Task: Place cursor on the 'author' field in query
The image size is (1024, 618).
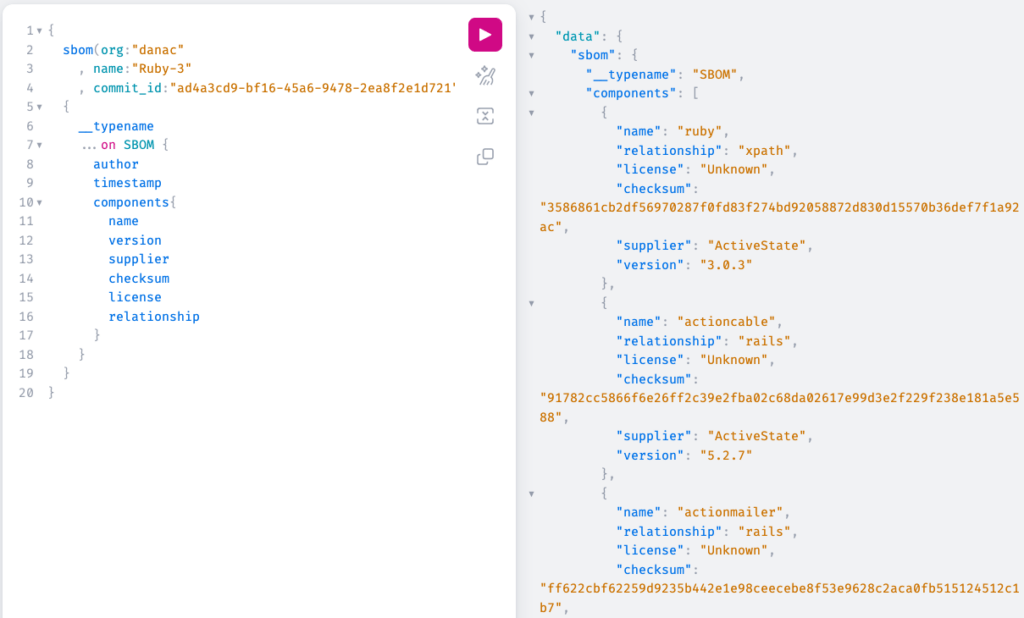Action: coord(116,164)
